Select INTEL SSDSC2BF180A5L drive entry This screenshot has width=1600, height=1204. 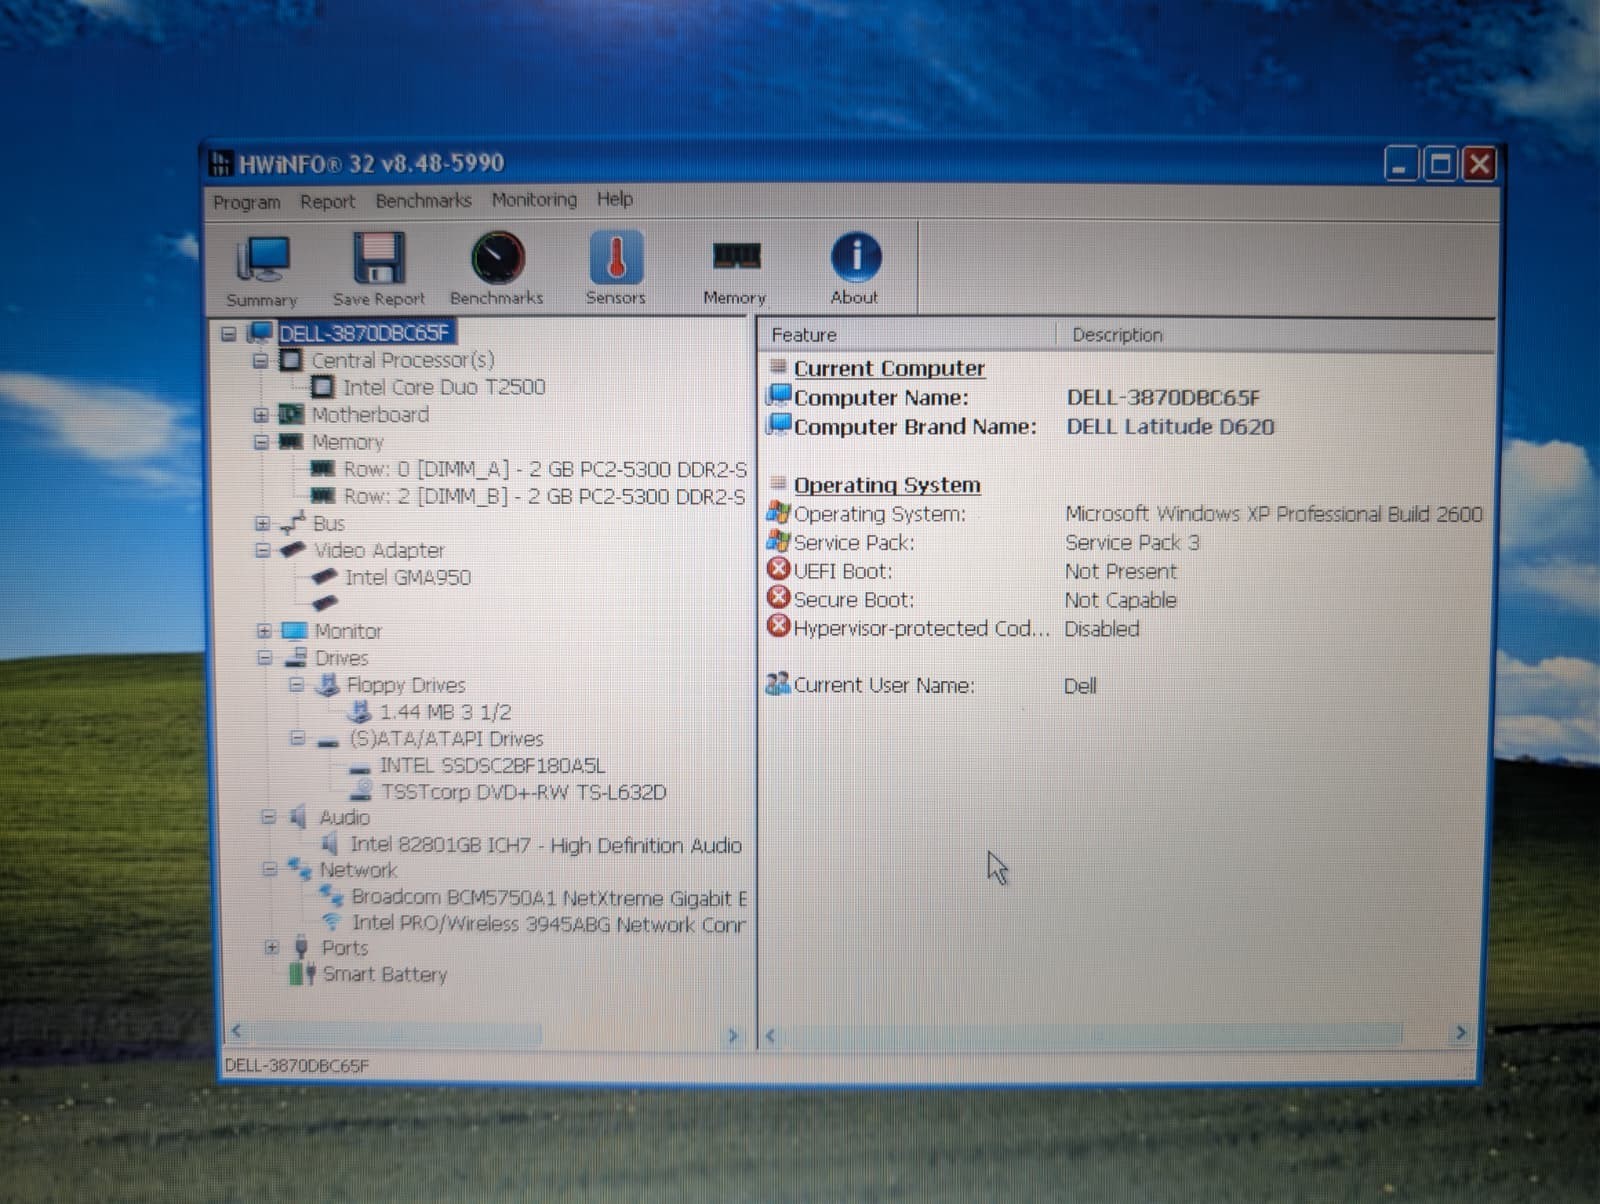[x=492, y=766]
